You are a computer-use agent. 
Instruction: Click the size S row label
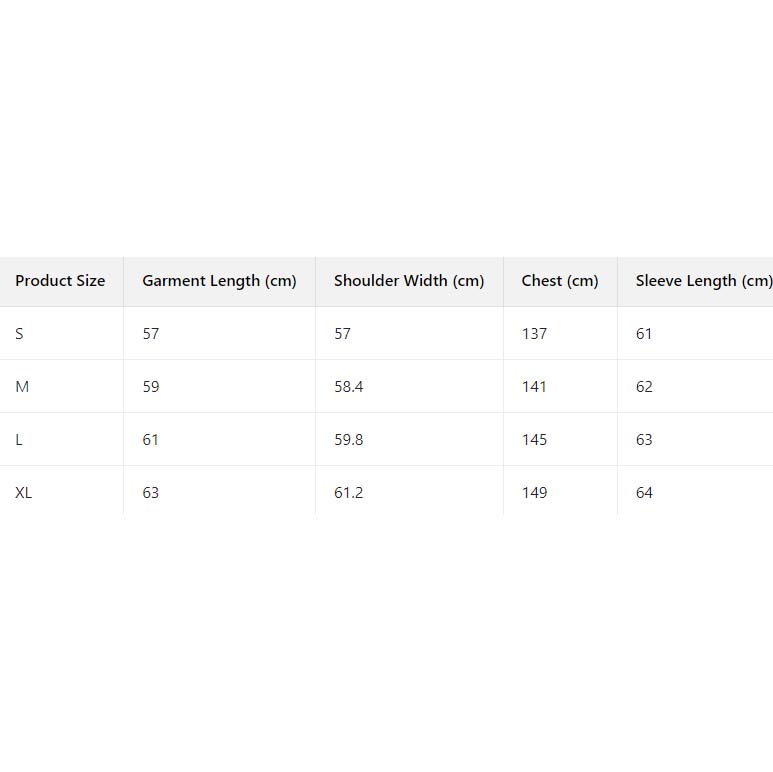[19, 334]
